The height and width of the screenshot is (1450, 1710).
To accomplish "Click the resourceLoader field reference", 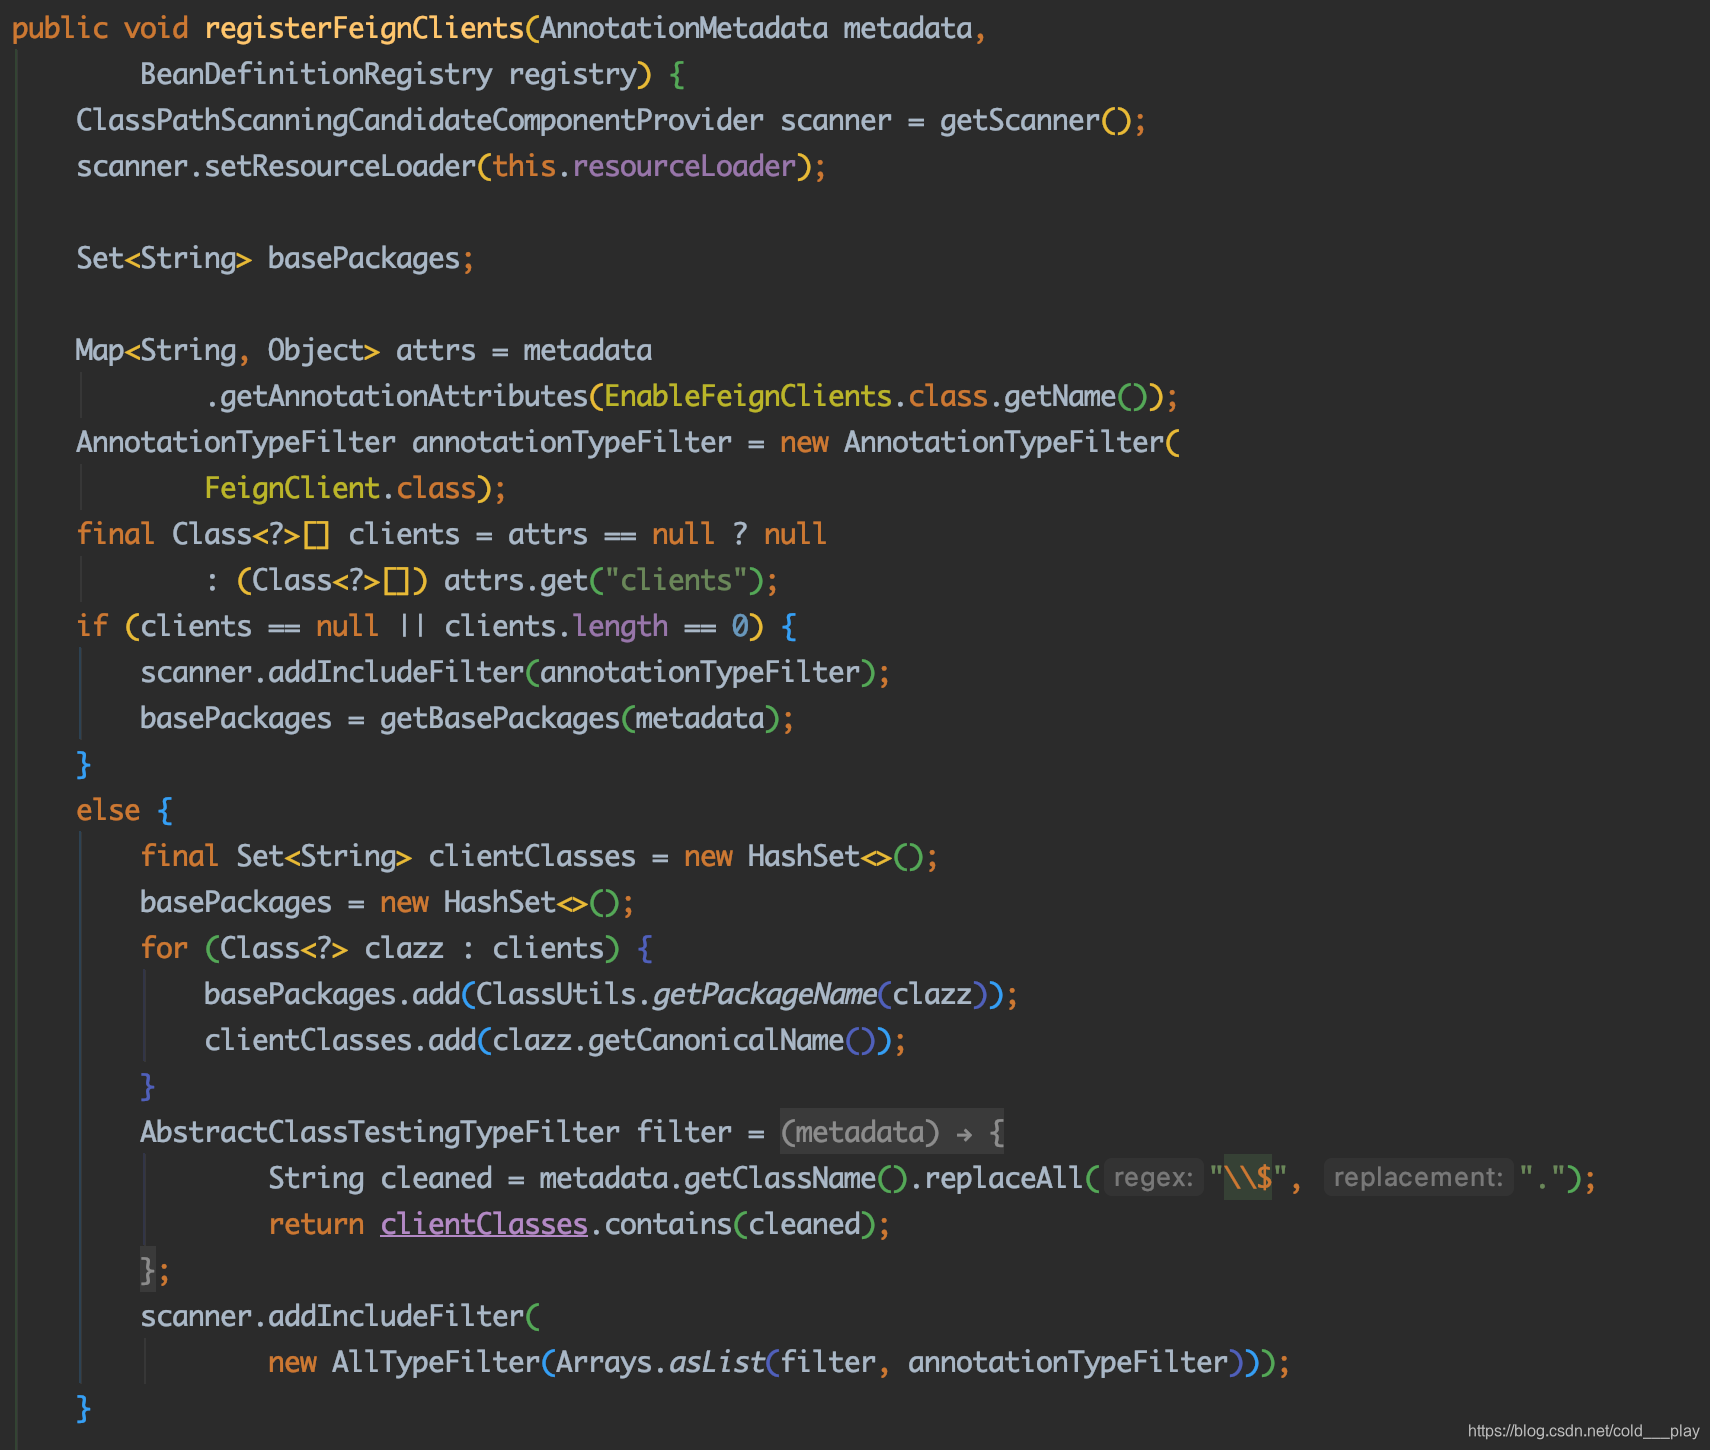I will pyautogui.click(x=684, y=166).
